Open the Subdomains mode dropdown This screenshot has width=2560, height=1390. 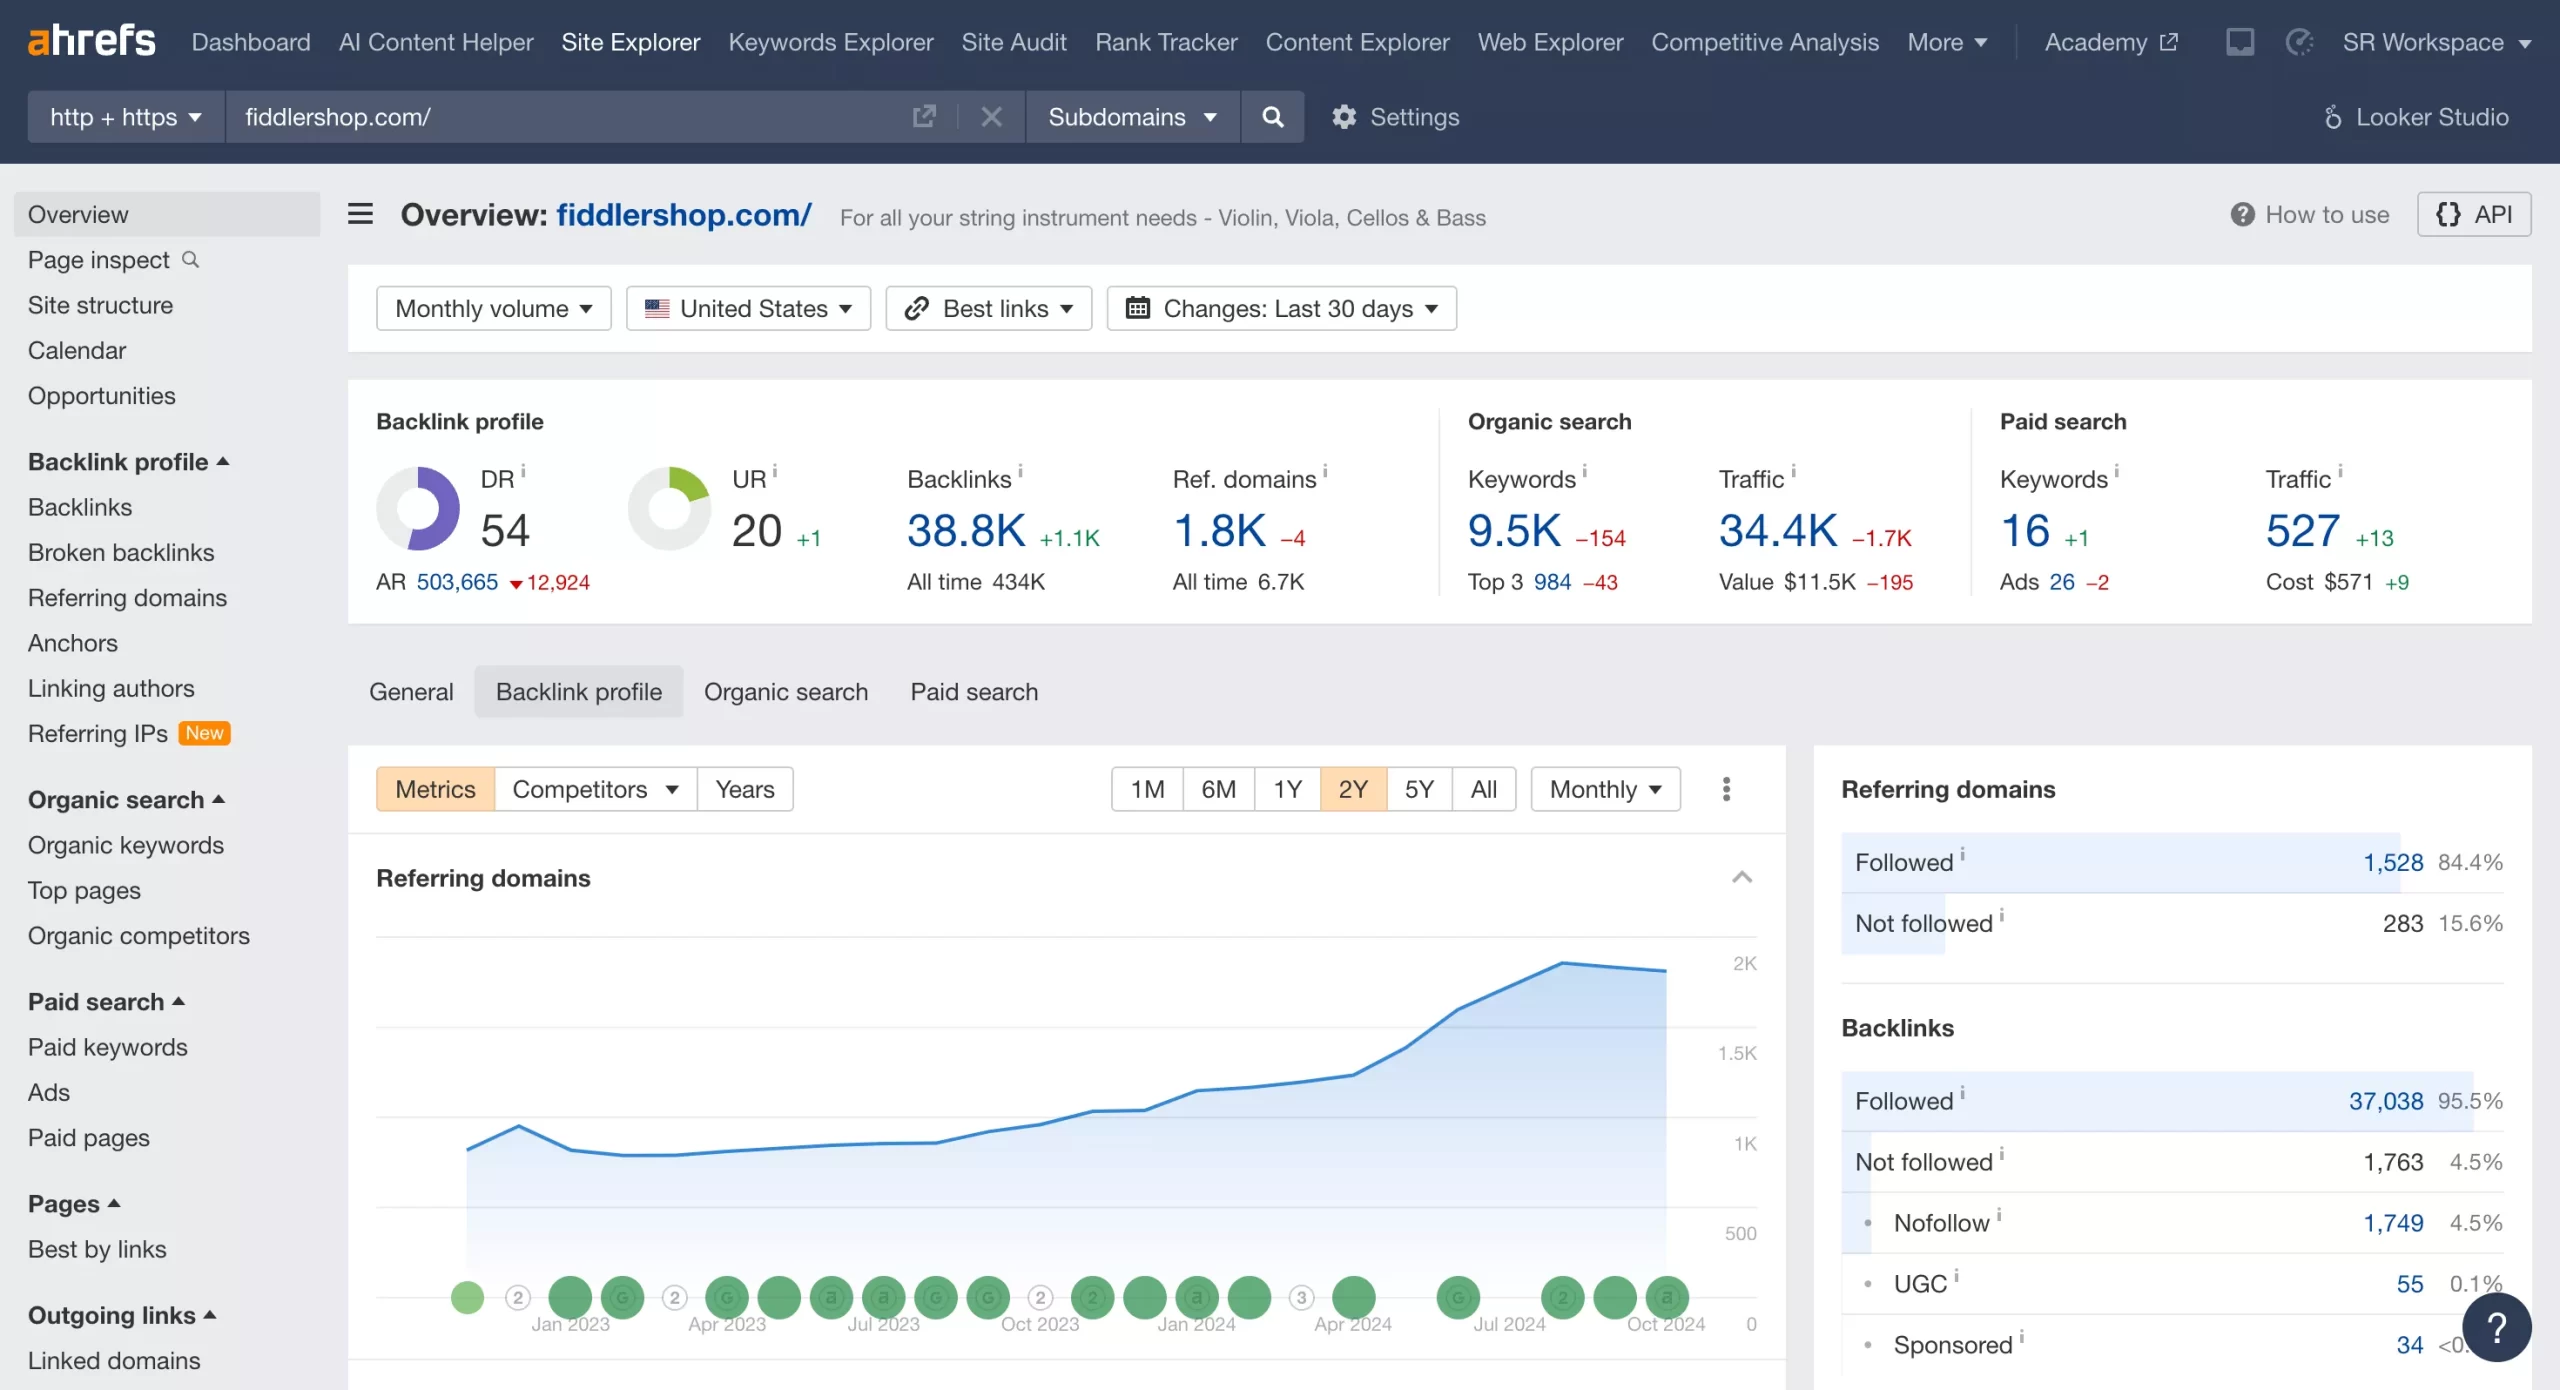tap(1133, 117)
